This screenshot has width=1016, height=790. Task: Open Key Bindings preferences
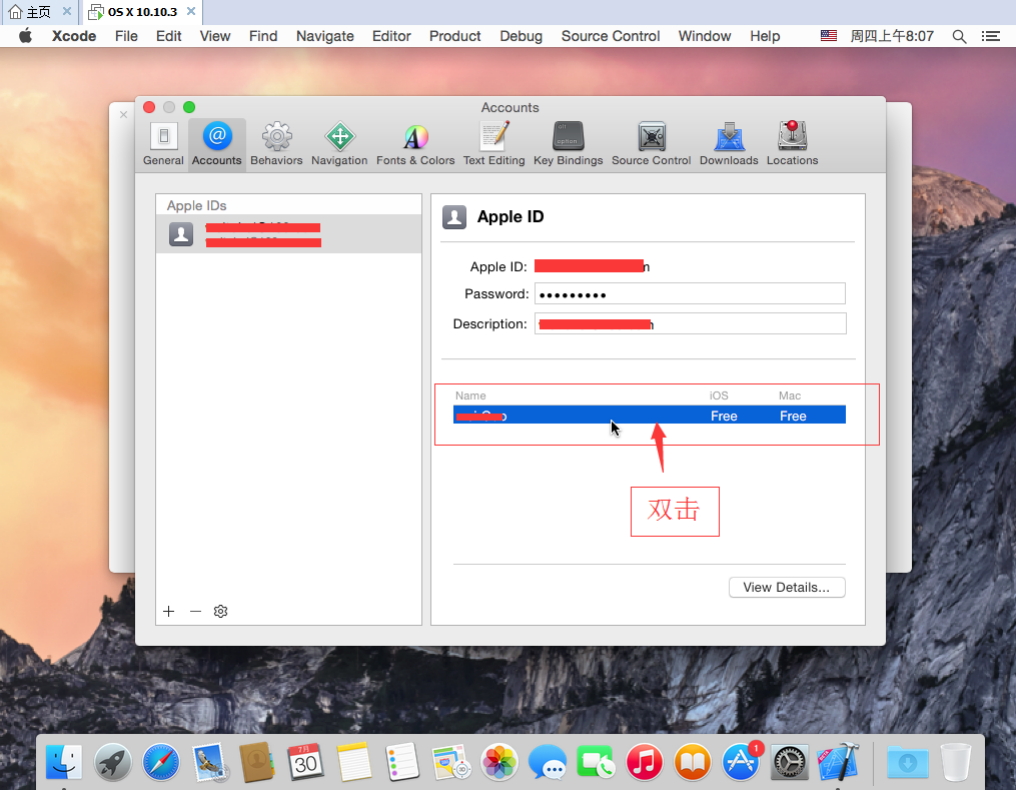pyautogui.click(x=568, y=144)
